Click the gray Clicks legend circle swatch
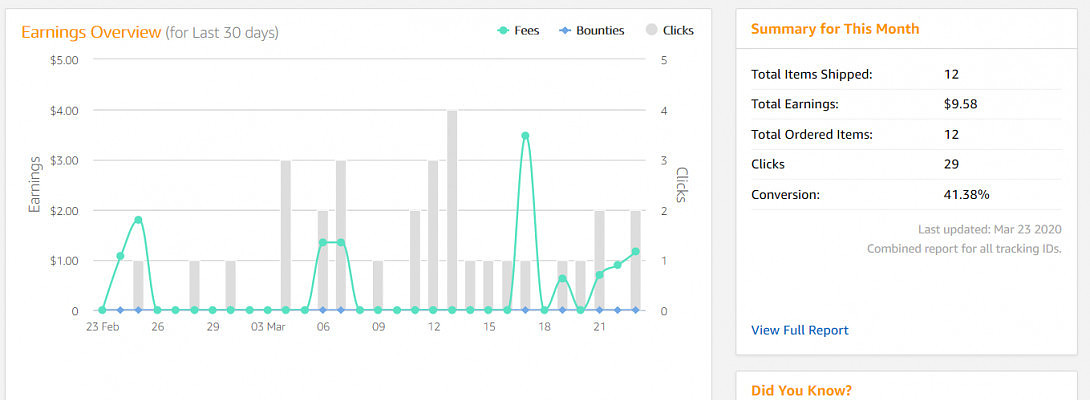This screenshot has width=1090, height=400. pos(650,31)
